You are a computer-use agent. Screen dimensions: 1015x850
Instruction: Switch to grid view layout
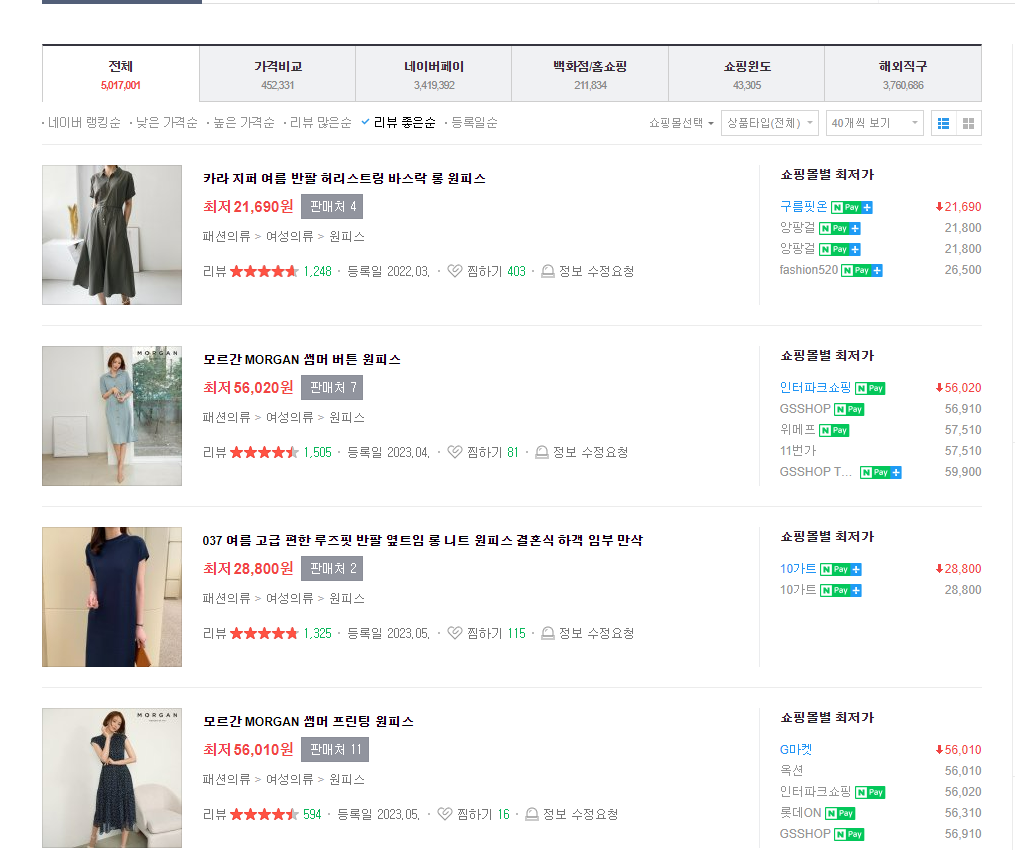pyautogui.click(x=969, y=122)
